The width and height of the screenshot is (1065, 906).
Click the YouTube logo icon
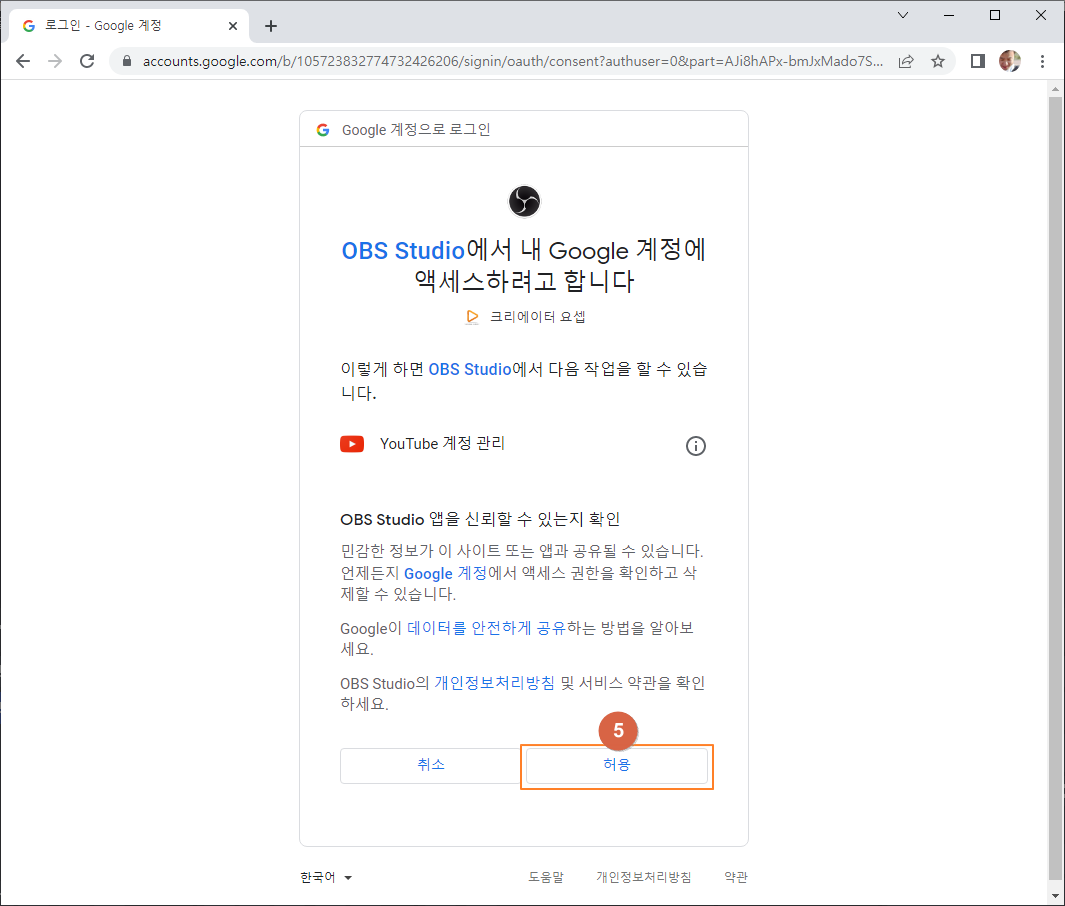[352, 444]
